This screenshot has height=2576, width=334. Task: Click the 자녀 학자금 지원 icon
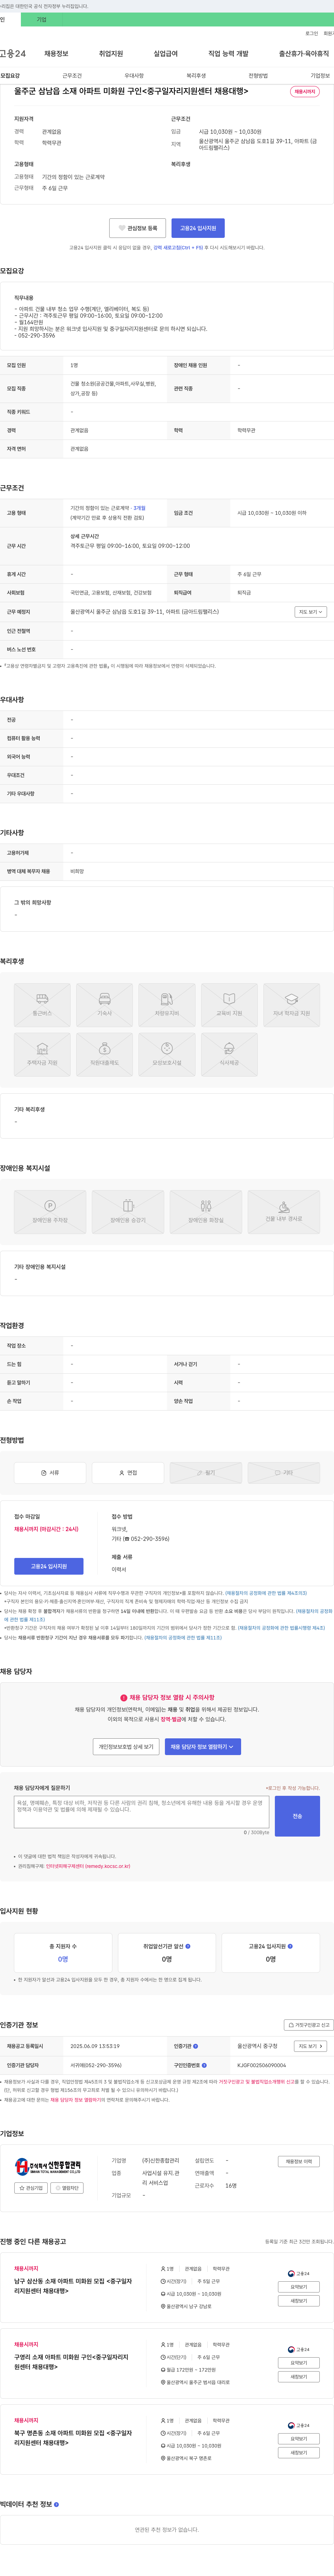(292, 1005)
